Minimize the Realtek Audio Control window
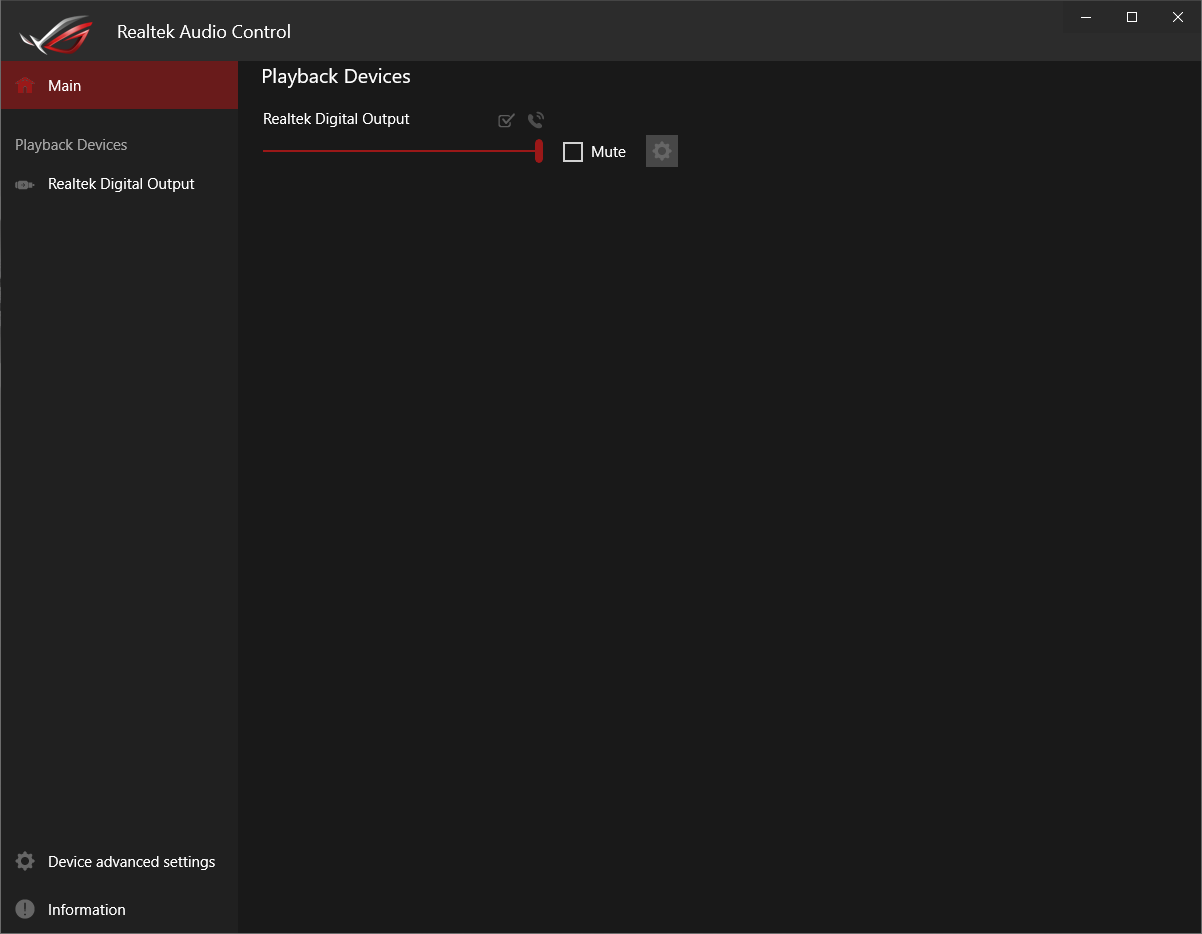This screenshot has width=1202, height=934. coord(1086,17)
